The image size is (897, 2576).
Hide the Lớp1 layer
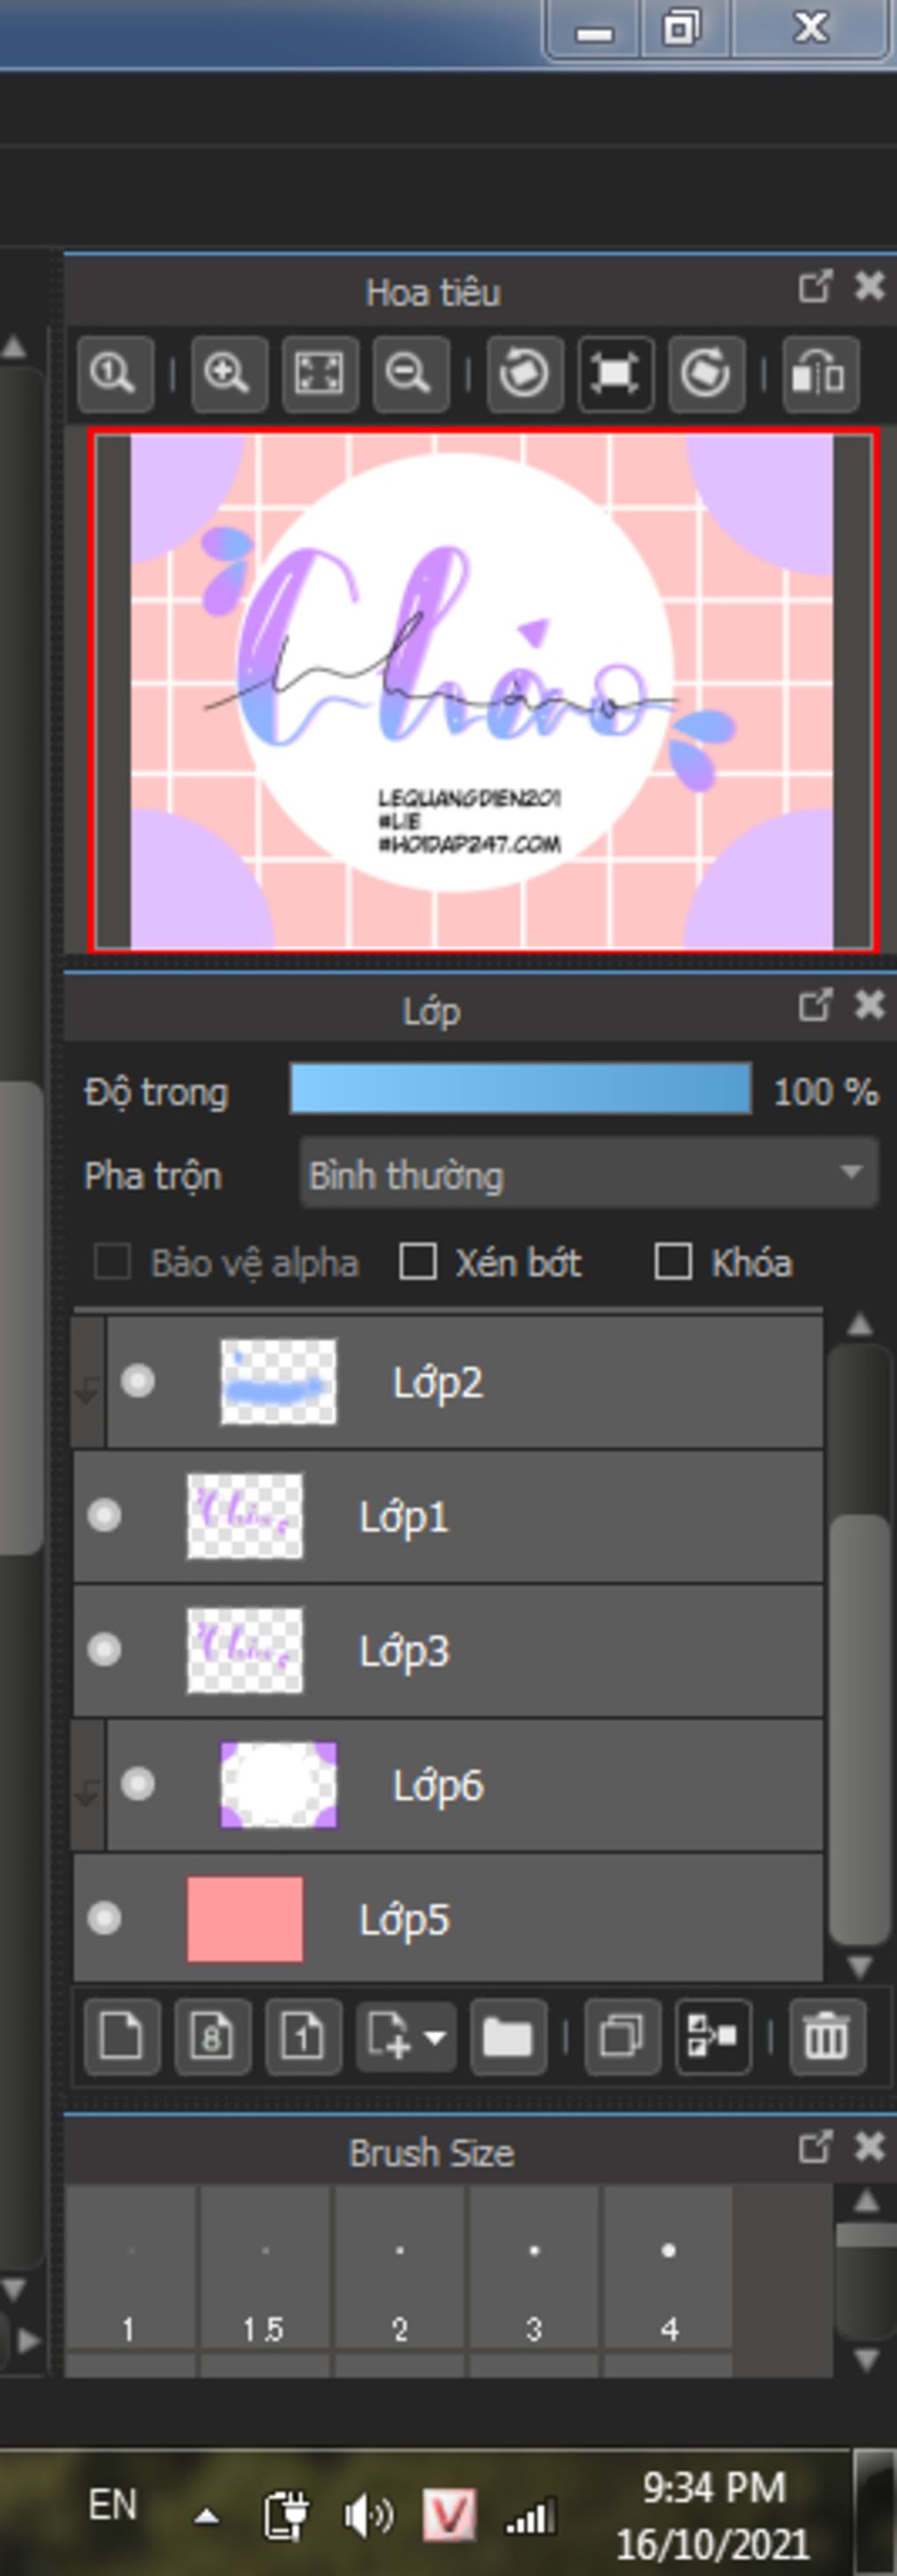(104, 1516)
